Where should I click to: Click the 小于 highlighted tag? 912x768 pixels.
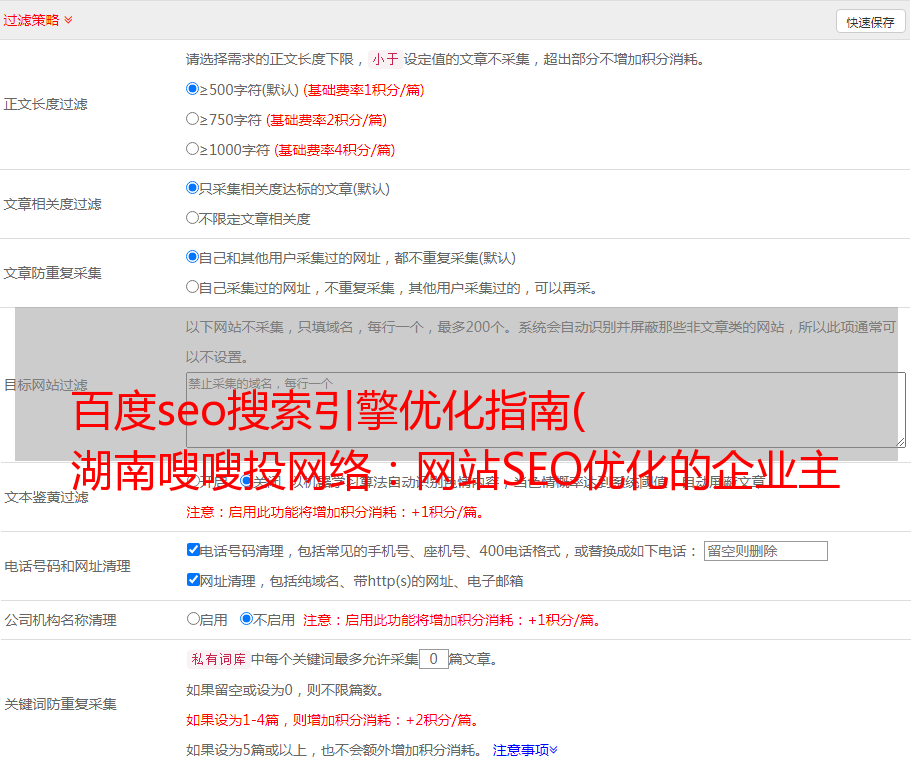(385, 59)
